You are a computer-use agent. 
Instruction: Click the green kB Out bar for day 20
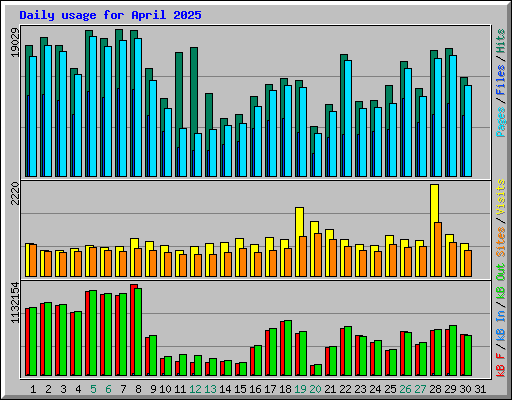pyautogui.click(x=318, y=370)
